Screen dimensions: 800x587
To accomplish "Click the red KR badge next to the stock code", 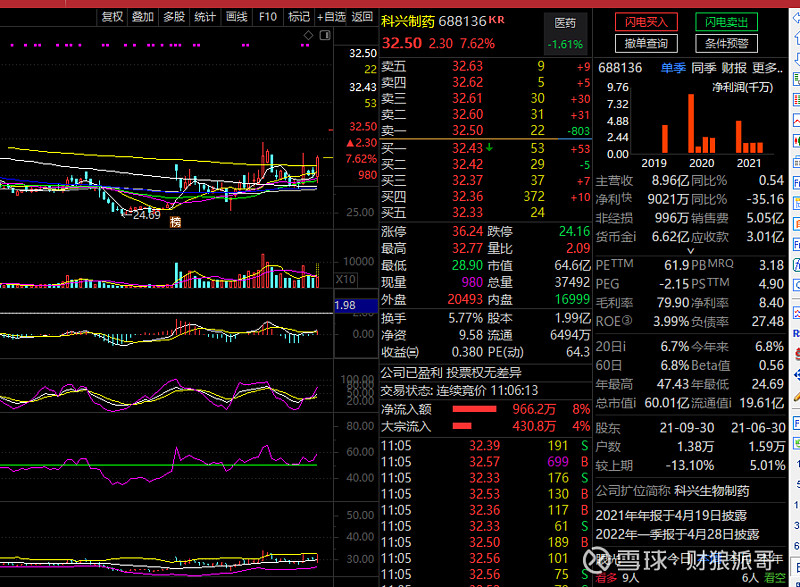I will point(496,19).
